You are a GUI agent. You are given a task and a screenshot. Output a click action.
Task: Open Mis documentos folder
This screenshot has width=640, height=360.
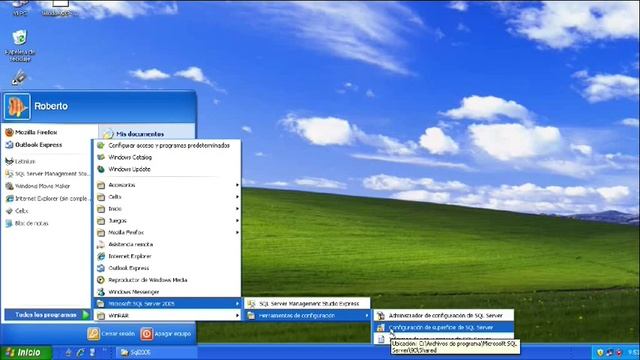click(x=134, y=134)
